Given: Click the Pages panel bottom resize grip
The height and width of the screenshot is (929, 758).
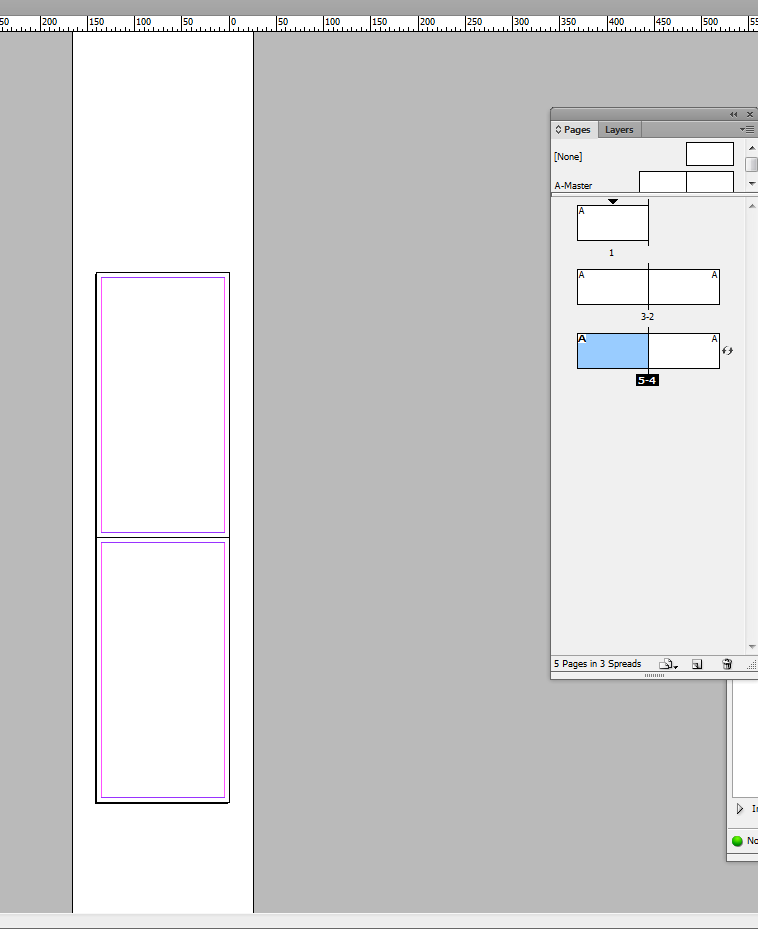Looking at the screenshot, I should pos(654,675).
